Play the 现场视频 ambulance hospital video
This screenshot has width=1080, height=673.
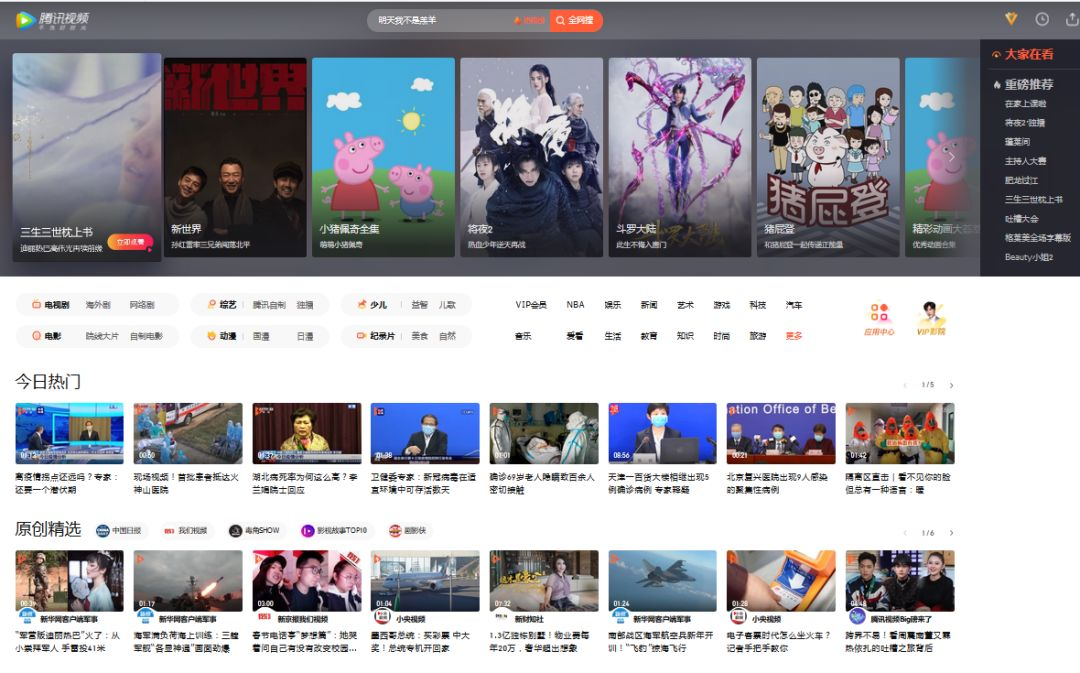[187, 433]
